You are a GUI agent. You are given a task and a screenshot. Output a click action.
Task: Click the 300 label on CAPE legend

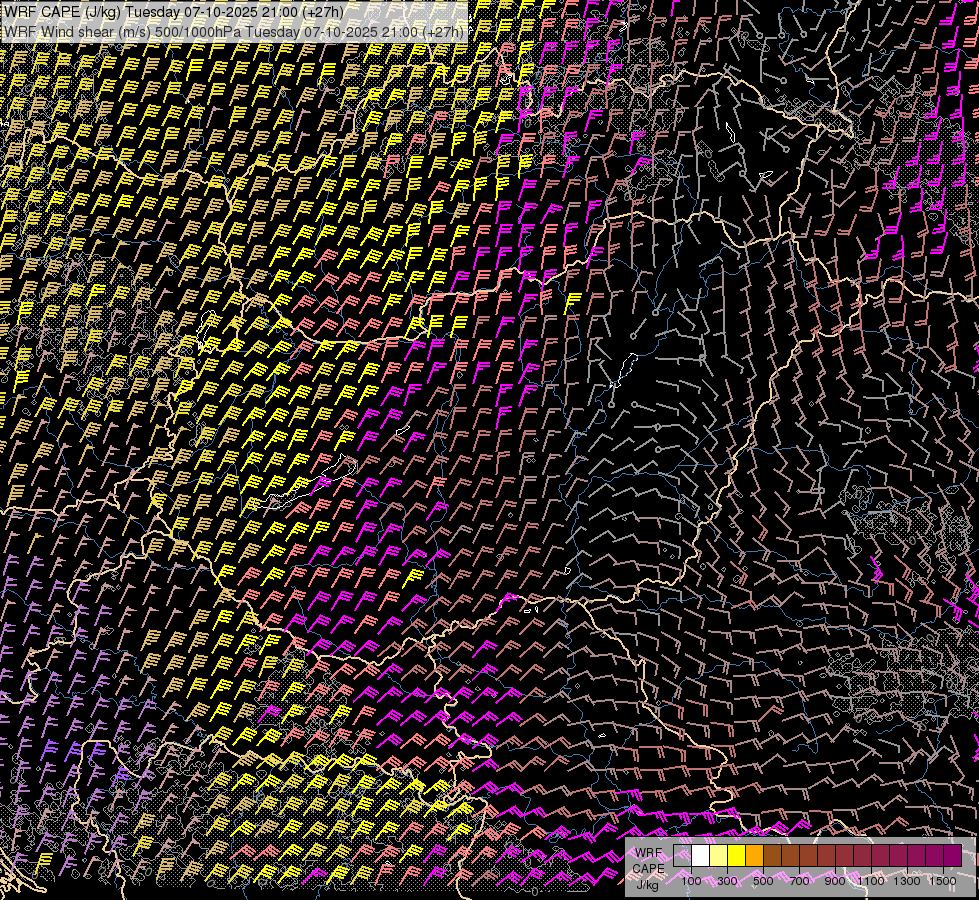[727, 881]
